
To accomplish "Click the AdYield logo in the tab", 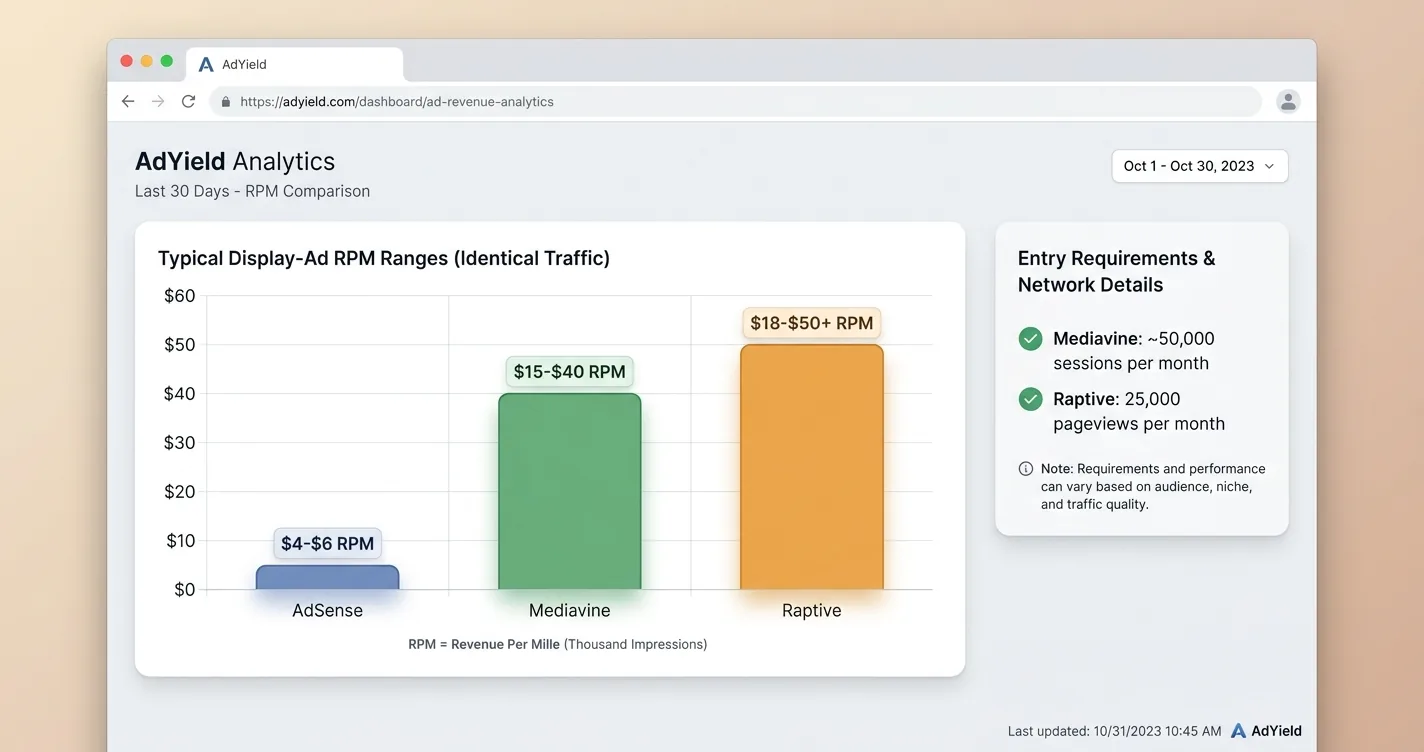I will pyautogui.click(x=206, y=64).
